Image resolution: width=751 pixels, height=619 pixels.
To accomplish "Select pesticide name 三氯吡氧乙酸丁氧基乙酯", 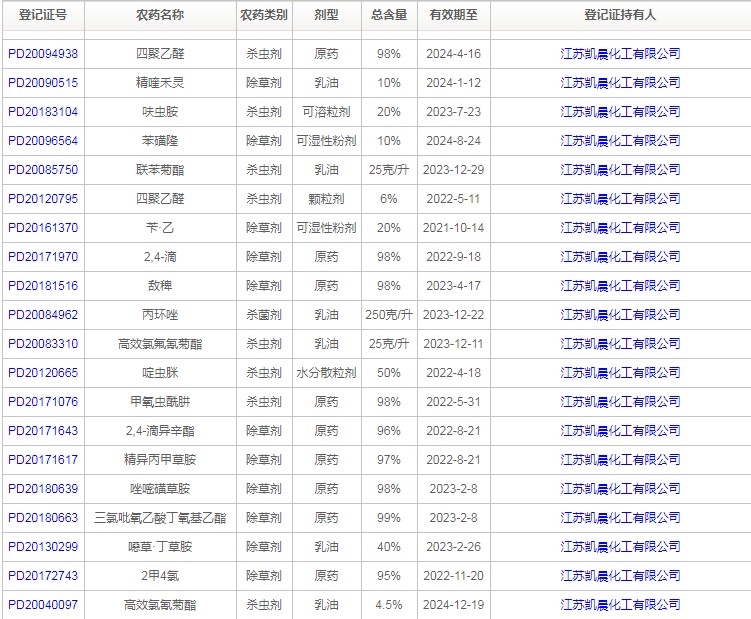I will pyautogui.click(x=160, y=517).
